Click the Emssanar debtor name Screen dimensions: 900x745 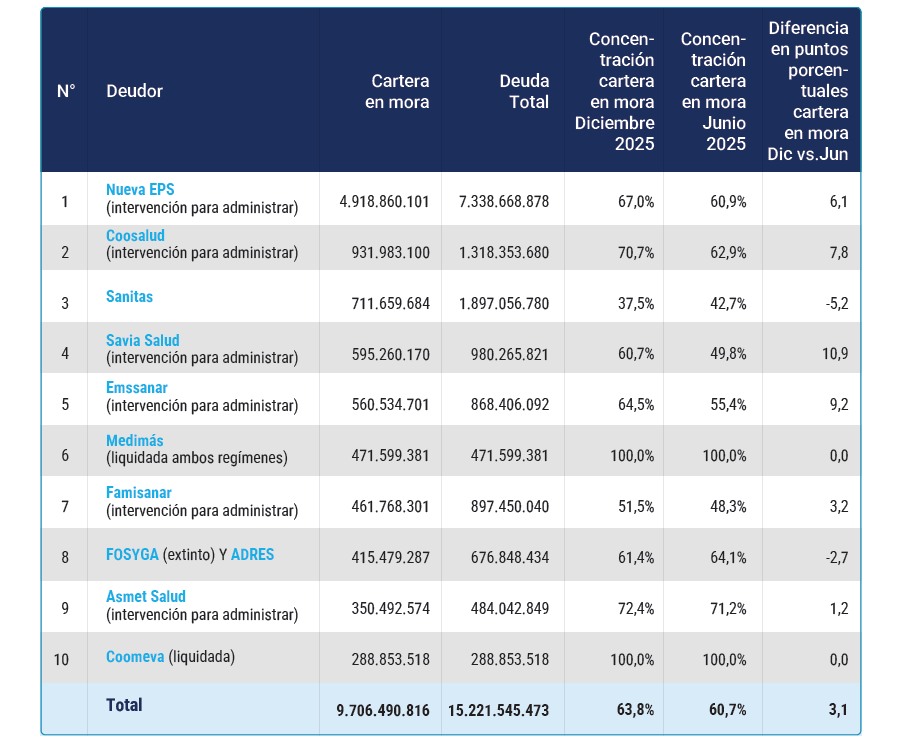coord(137,387)
